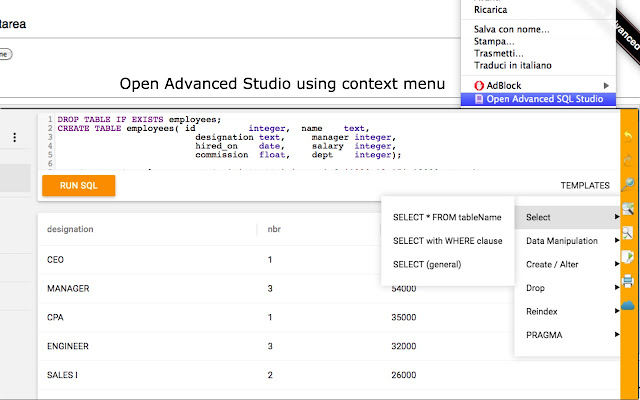Viewport: 640px width, 400px height.
Task: Click Open Advanced SQL Studio entry
Action: pyautogui.click(x=538, y=99)
